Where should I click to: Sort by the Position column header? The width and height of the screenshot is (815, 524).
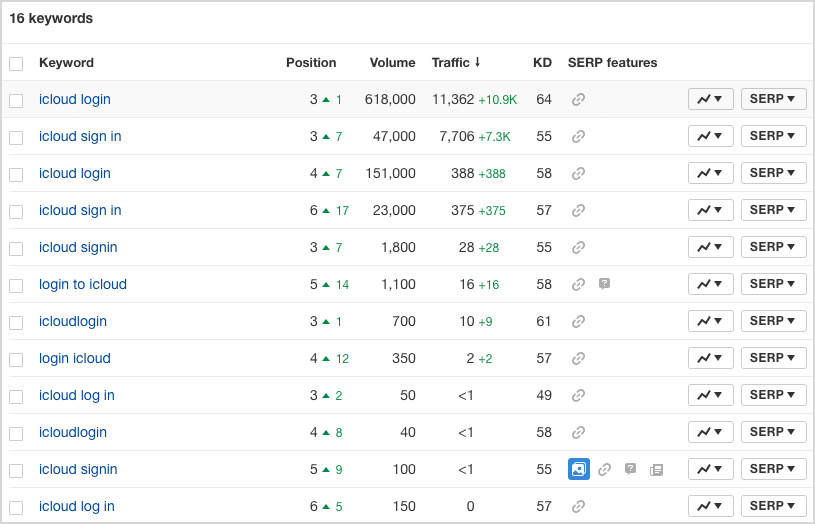pos(311,63)
